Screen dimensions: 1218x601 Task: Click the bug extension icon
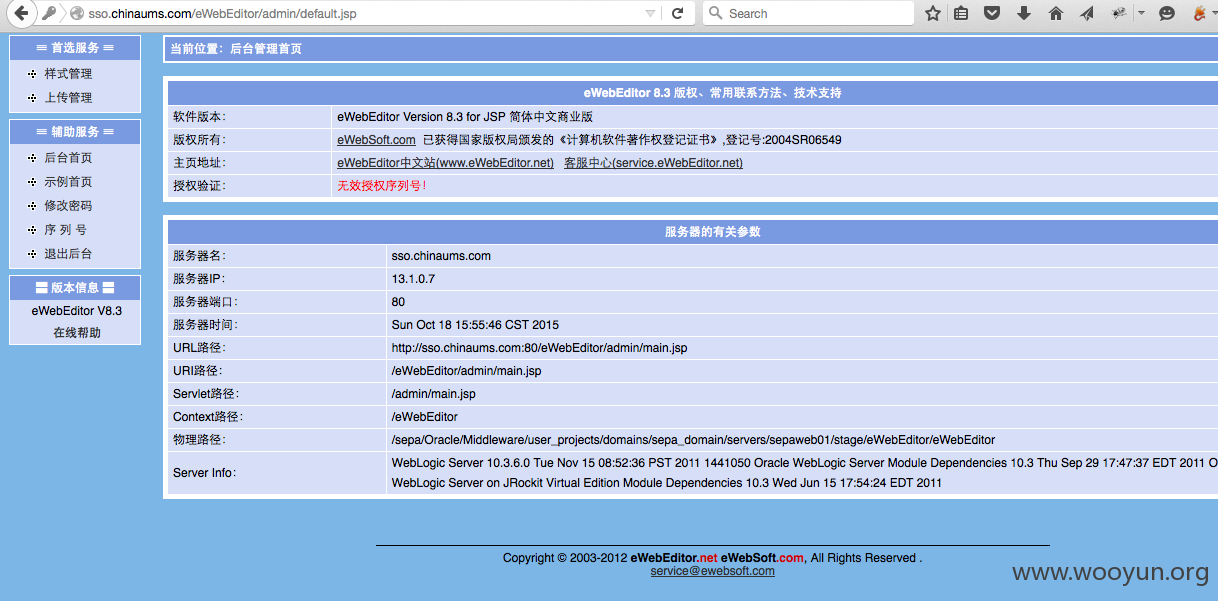point(1119,13)
